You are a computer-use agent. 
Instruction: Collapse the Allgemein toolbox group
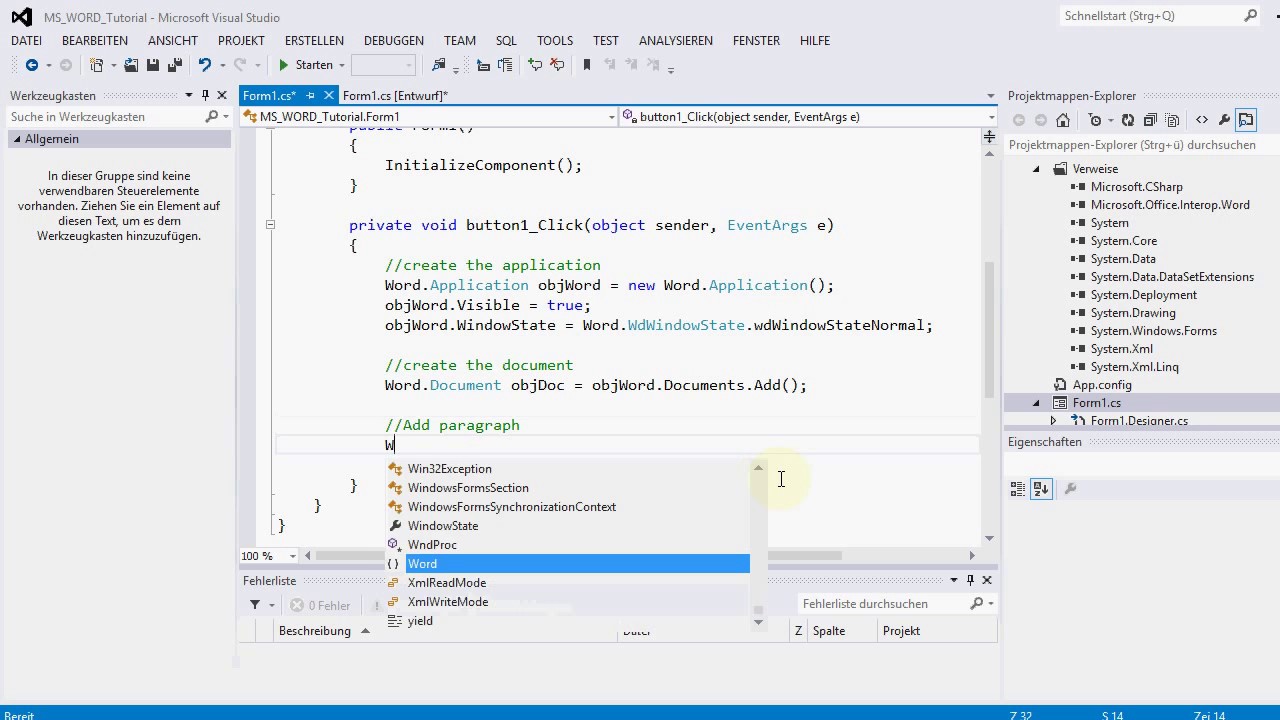click(x=16, y=139)
